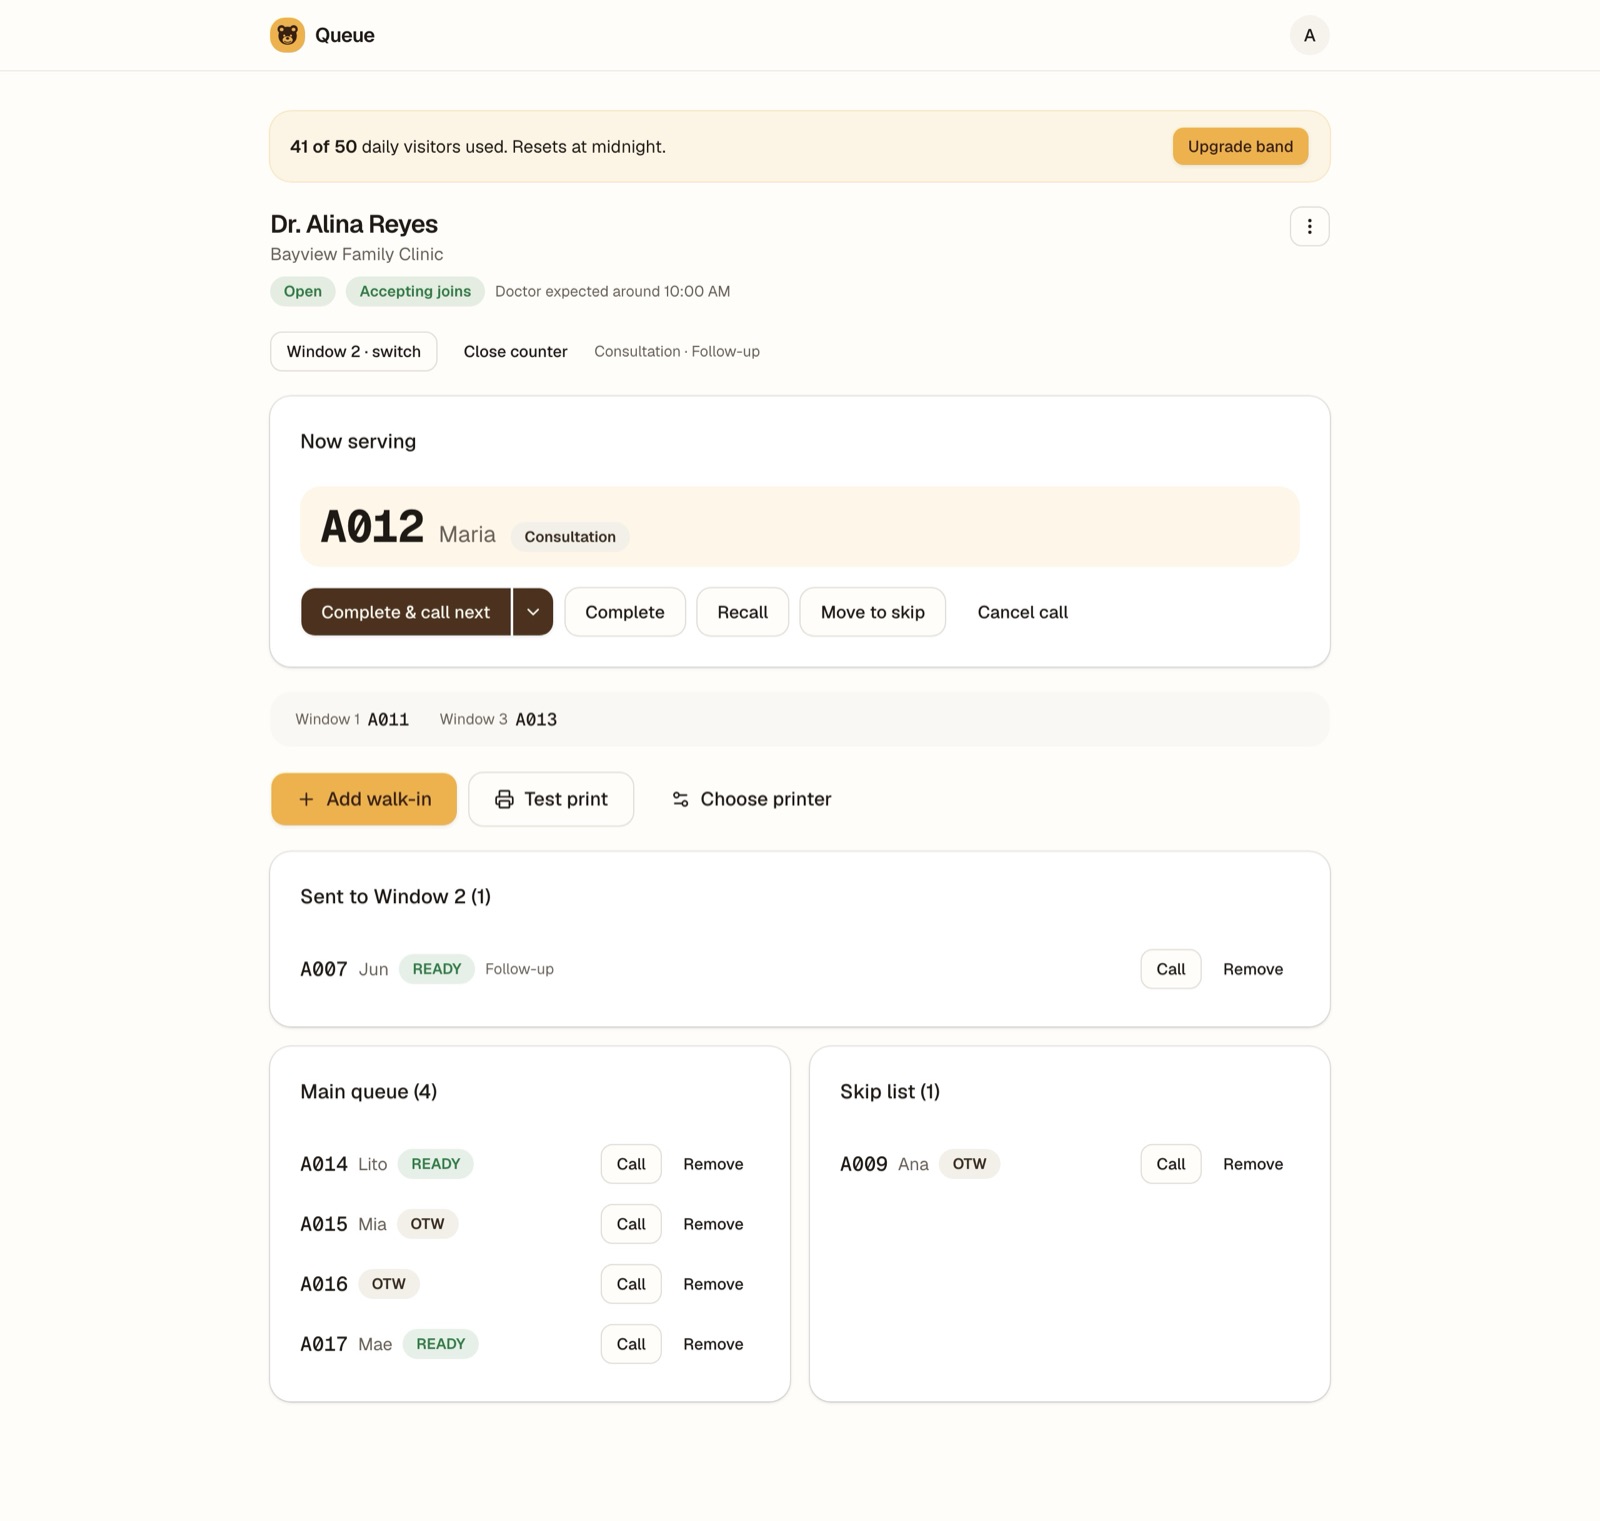Viewport: 1600px width, 1521px height.
Task: Click Sent to Window 2 (1) heading
Action: pyautogui.click(x=396, y=896)
